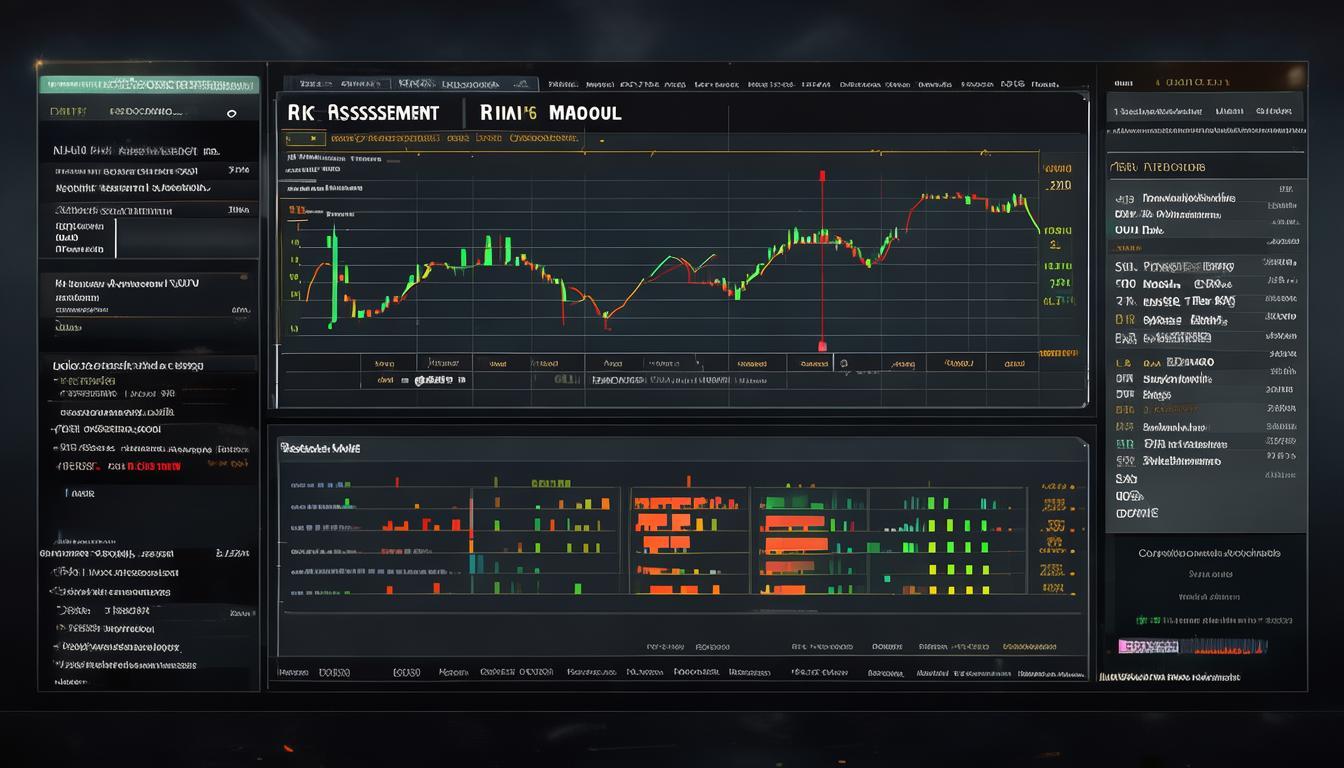
Task: Click the red handle at bottom of vertical line
Action: click(x=822, y=346)
